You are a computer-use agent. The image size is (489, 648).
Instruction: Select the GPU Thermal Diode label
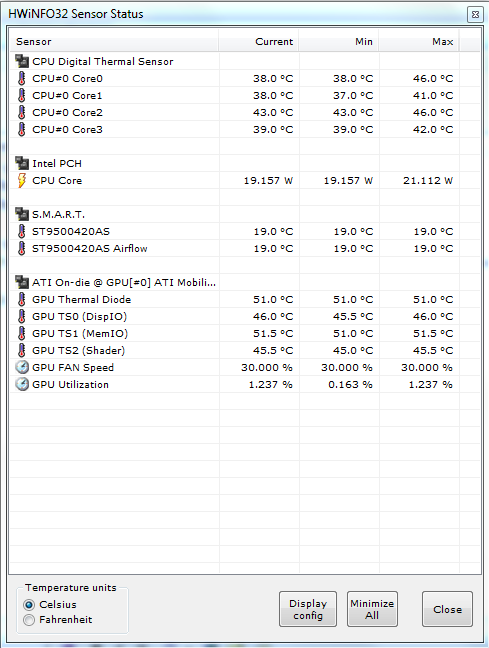point(81,300)
